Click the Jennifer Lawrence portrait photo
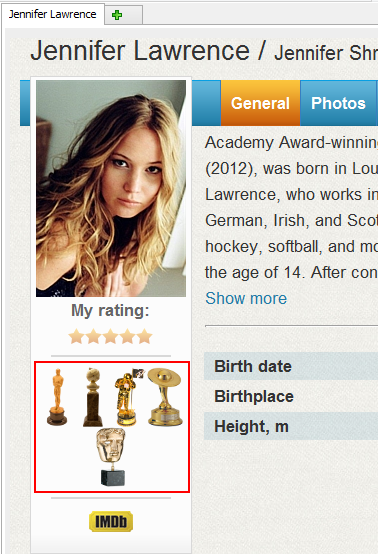This screenshot has height=554, width=378. coord(111,188)
